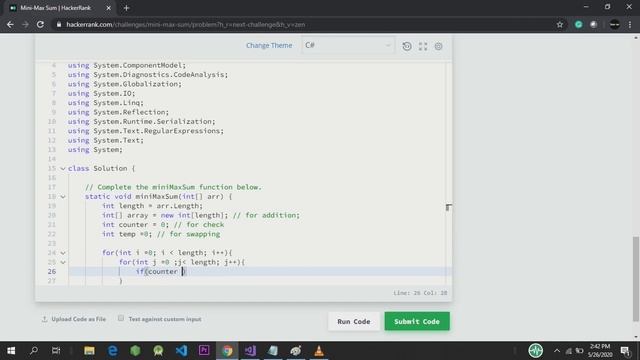This screenshot has width=640, height=360.
Task: Open Task View on the taskbar
Action: tap(56, 351)
